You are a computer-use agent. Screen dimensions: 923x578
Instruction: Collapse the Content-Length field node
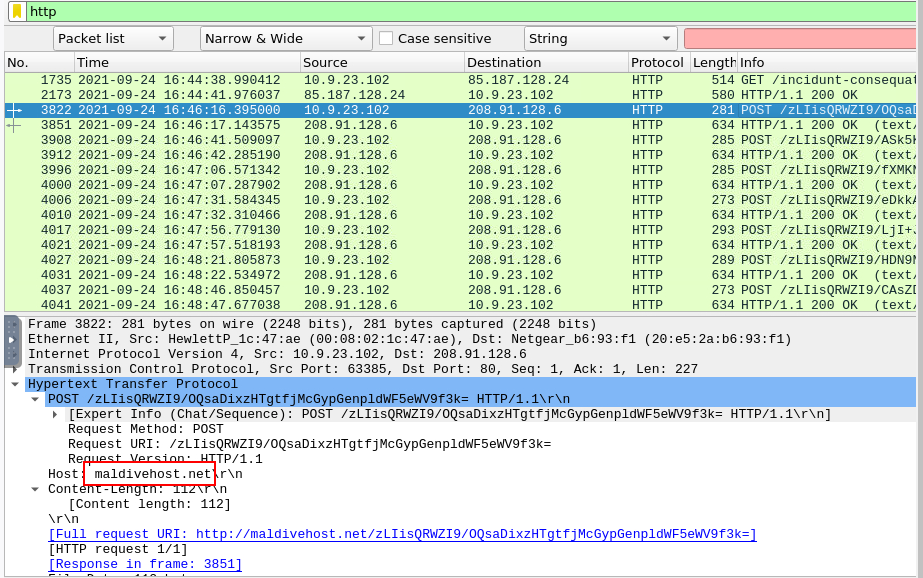coord(36,489)
